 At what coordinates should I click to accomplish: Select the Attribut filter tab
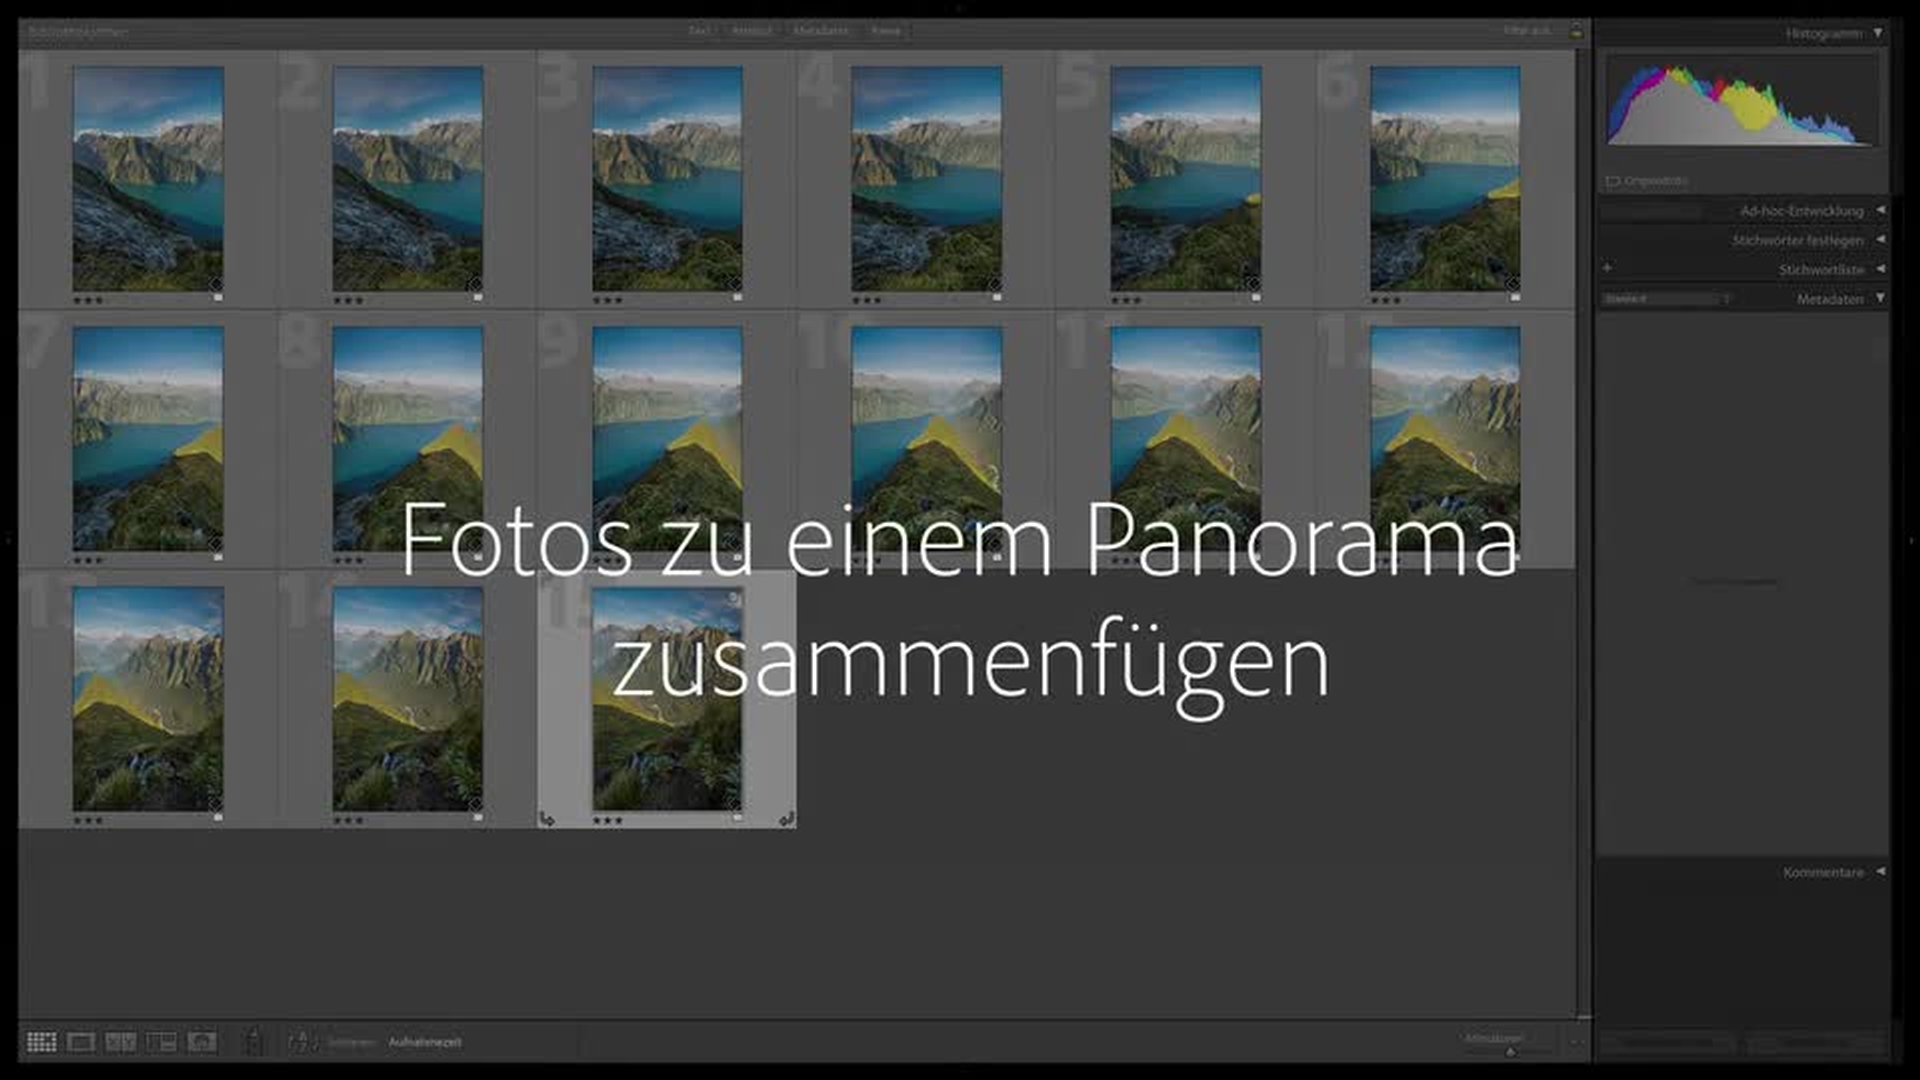(x=752, y=31)
